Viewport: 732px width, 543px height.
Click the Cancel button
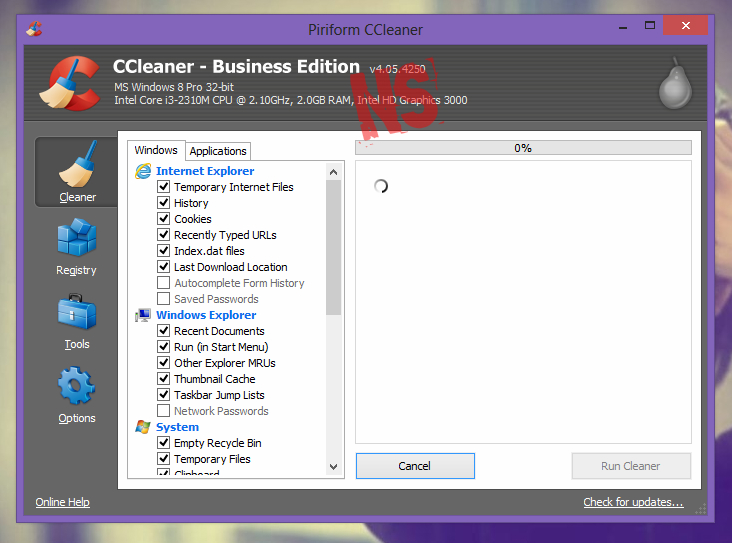(x=415, y=466)
